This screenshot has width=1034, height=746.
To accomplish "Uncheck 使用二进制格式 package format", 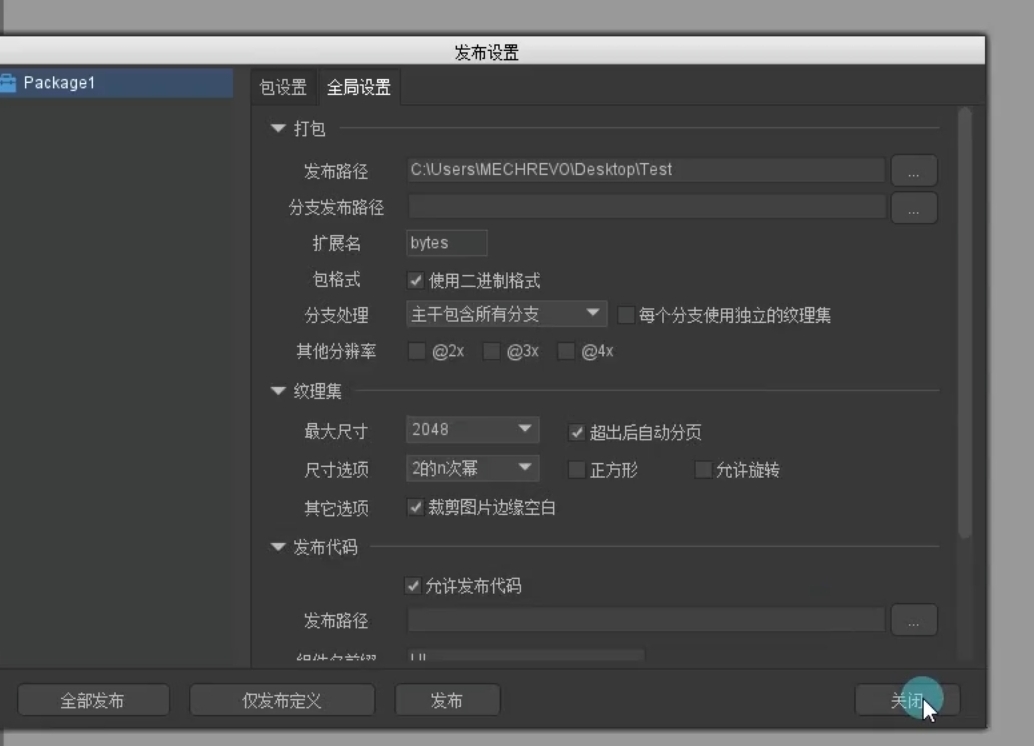I will 417,280.
